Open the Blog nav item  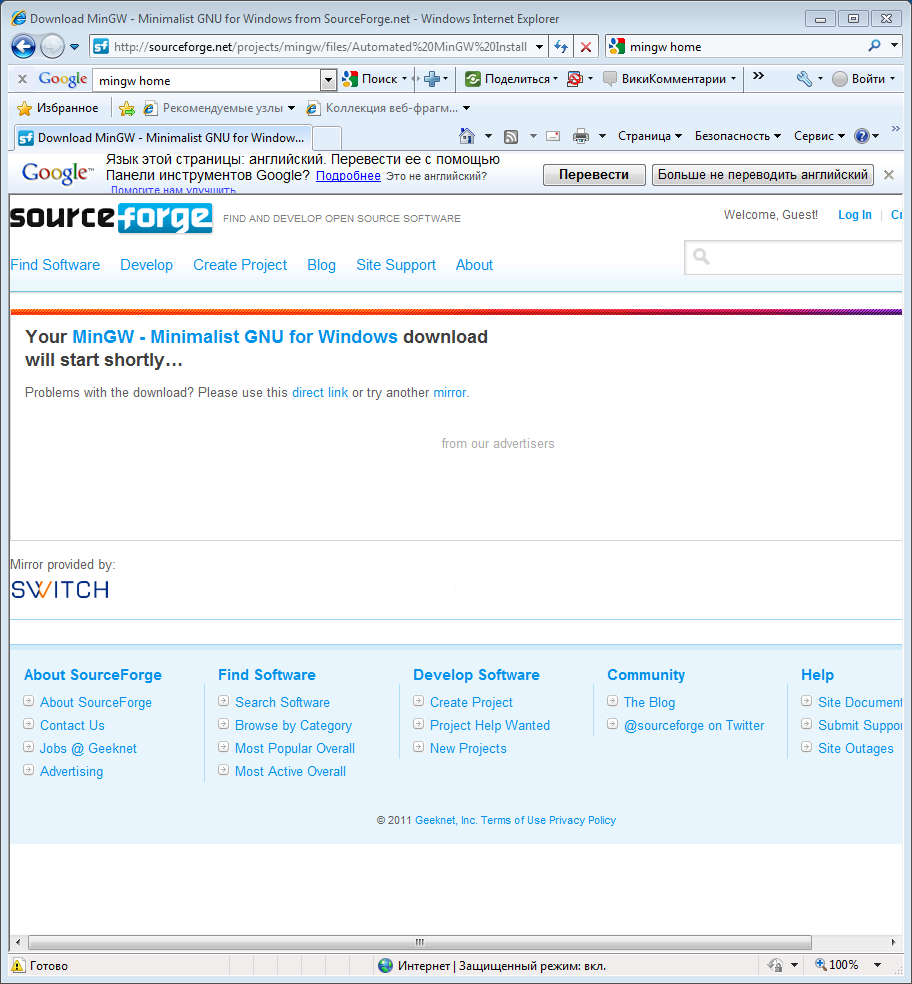321,265
